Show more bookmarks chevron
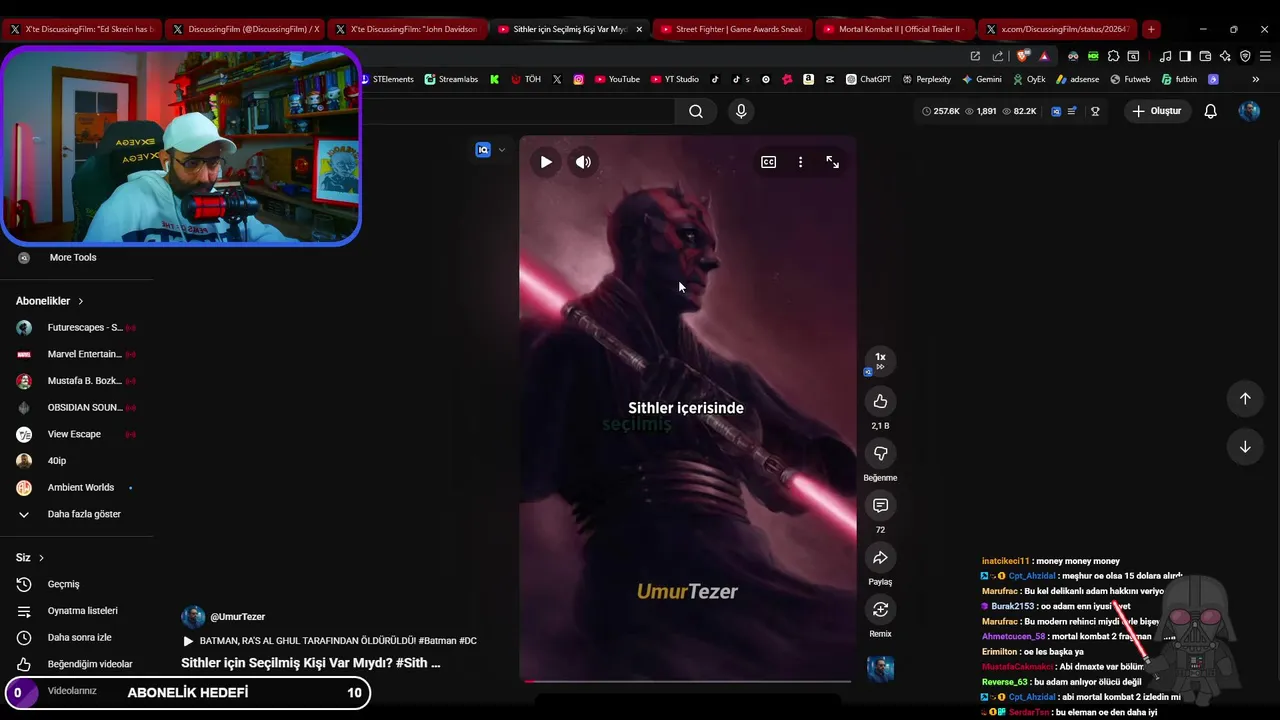The height and width of the screenshot is (720, 1280). [1255, 79]
